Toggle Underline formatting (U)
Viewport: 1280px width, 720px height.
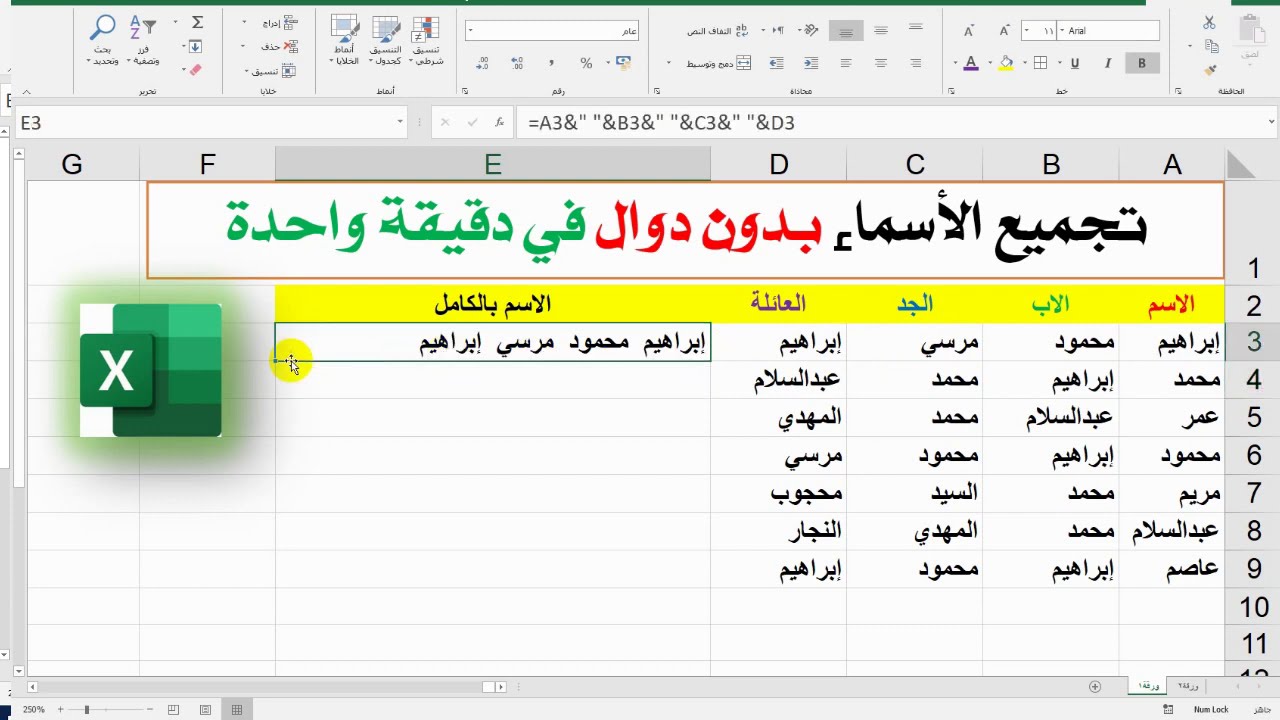(1075, 63)
